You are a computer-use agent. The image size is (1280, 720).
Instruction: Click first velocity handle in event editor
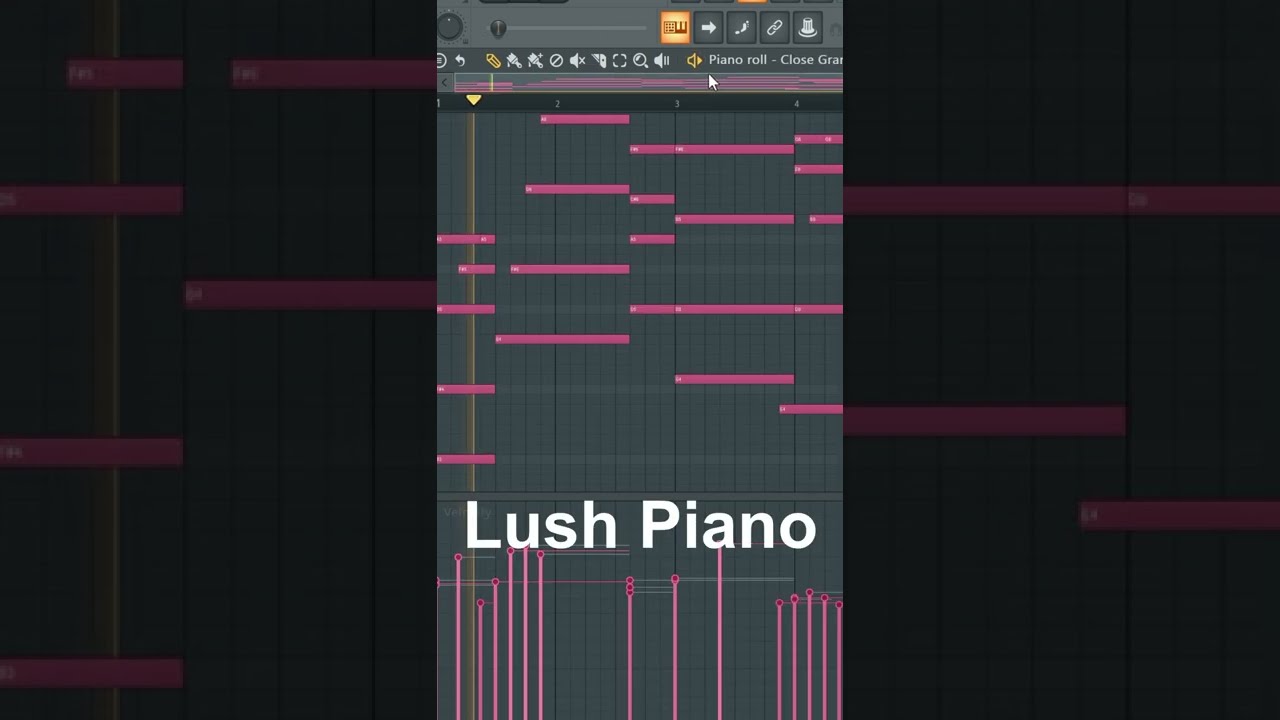point(458,557)
